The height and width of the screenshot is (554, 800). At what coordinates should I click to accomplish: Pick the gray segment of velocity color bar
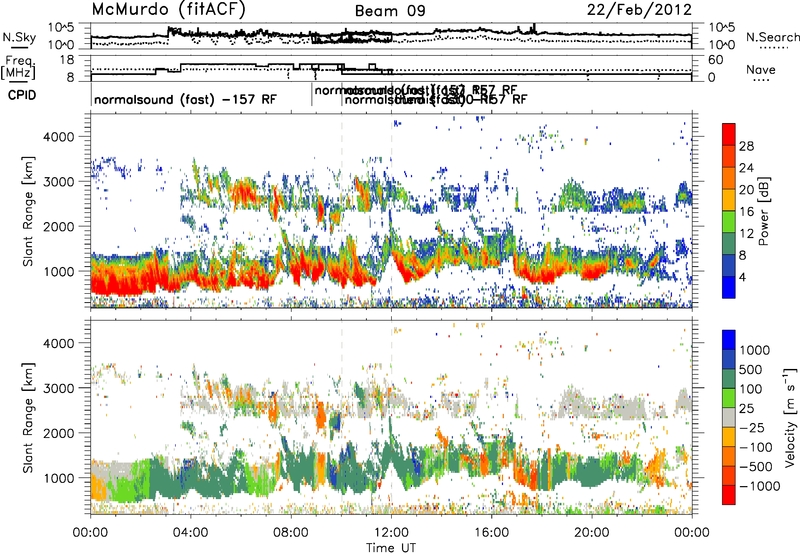click(729, 417)
